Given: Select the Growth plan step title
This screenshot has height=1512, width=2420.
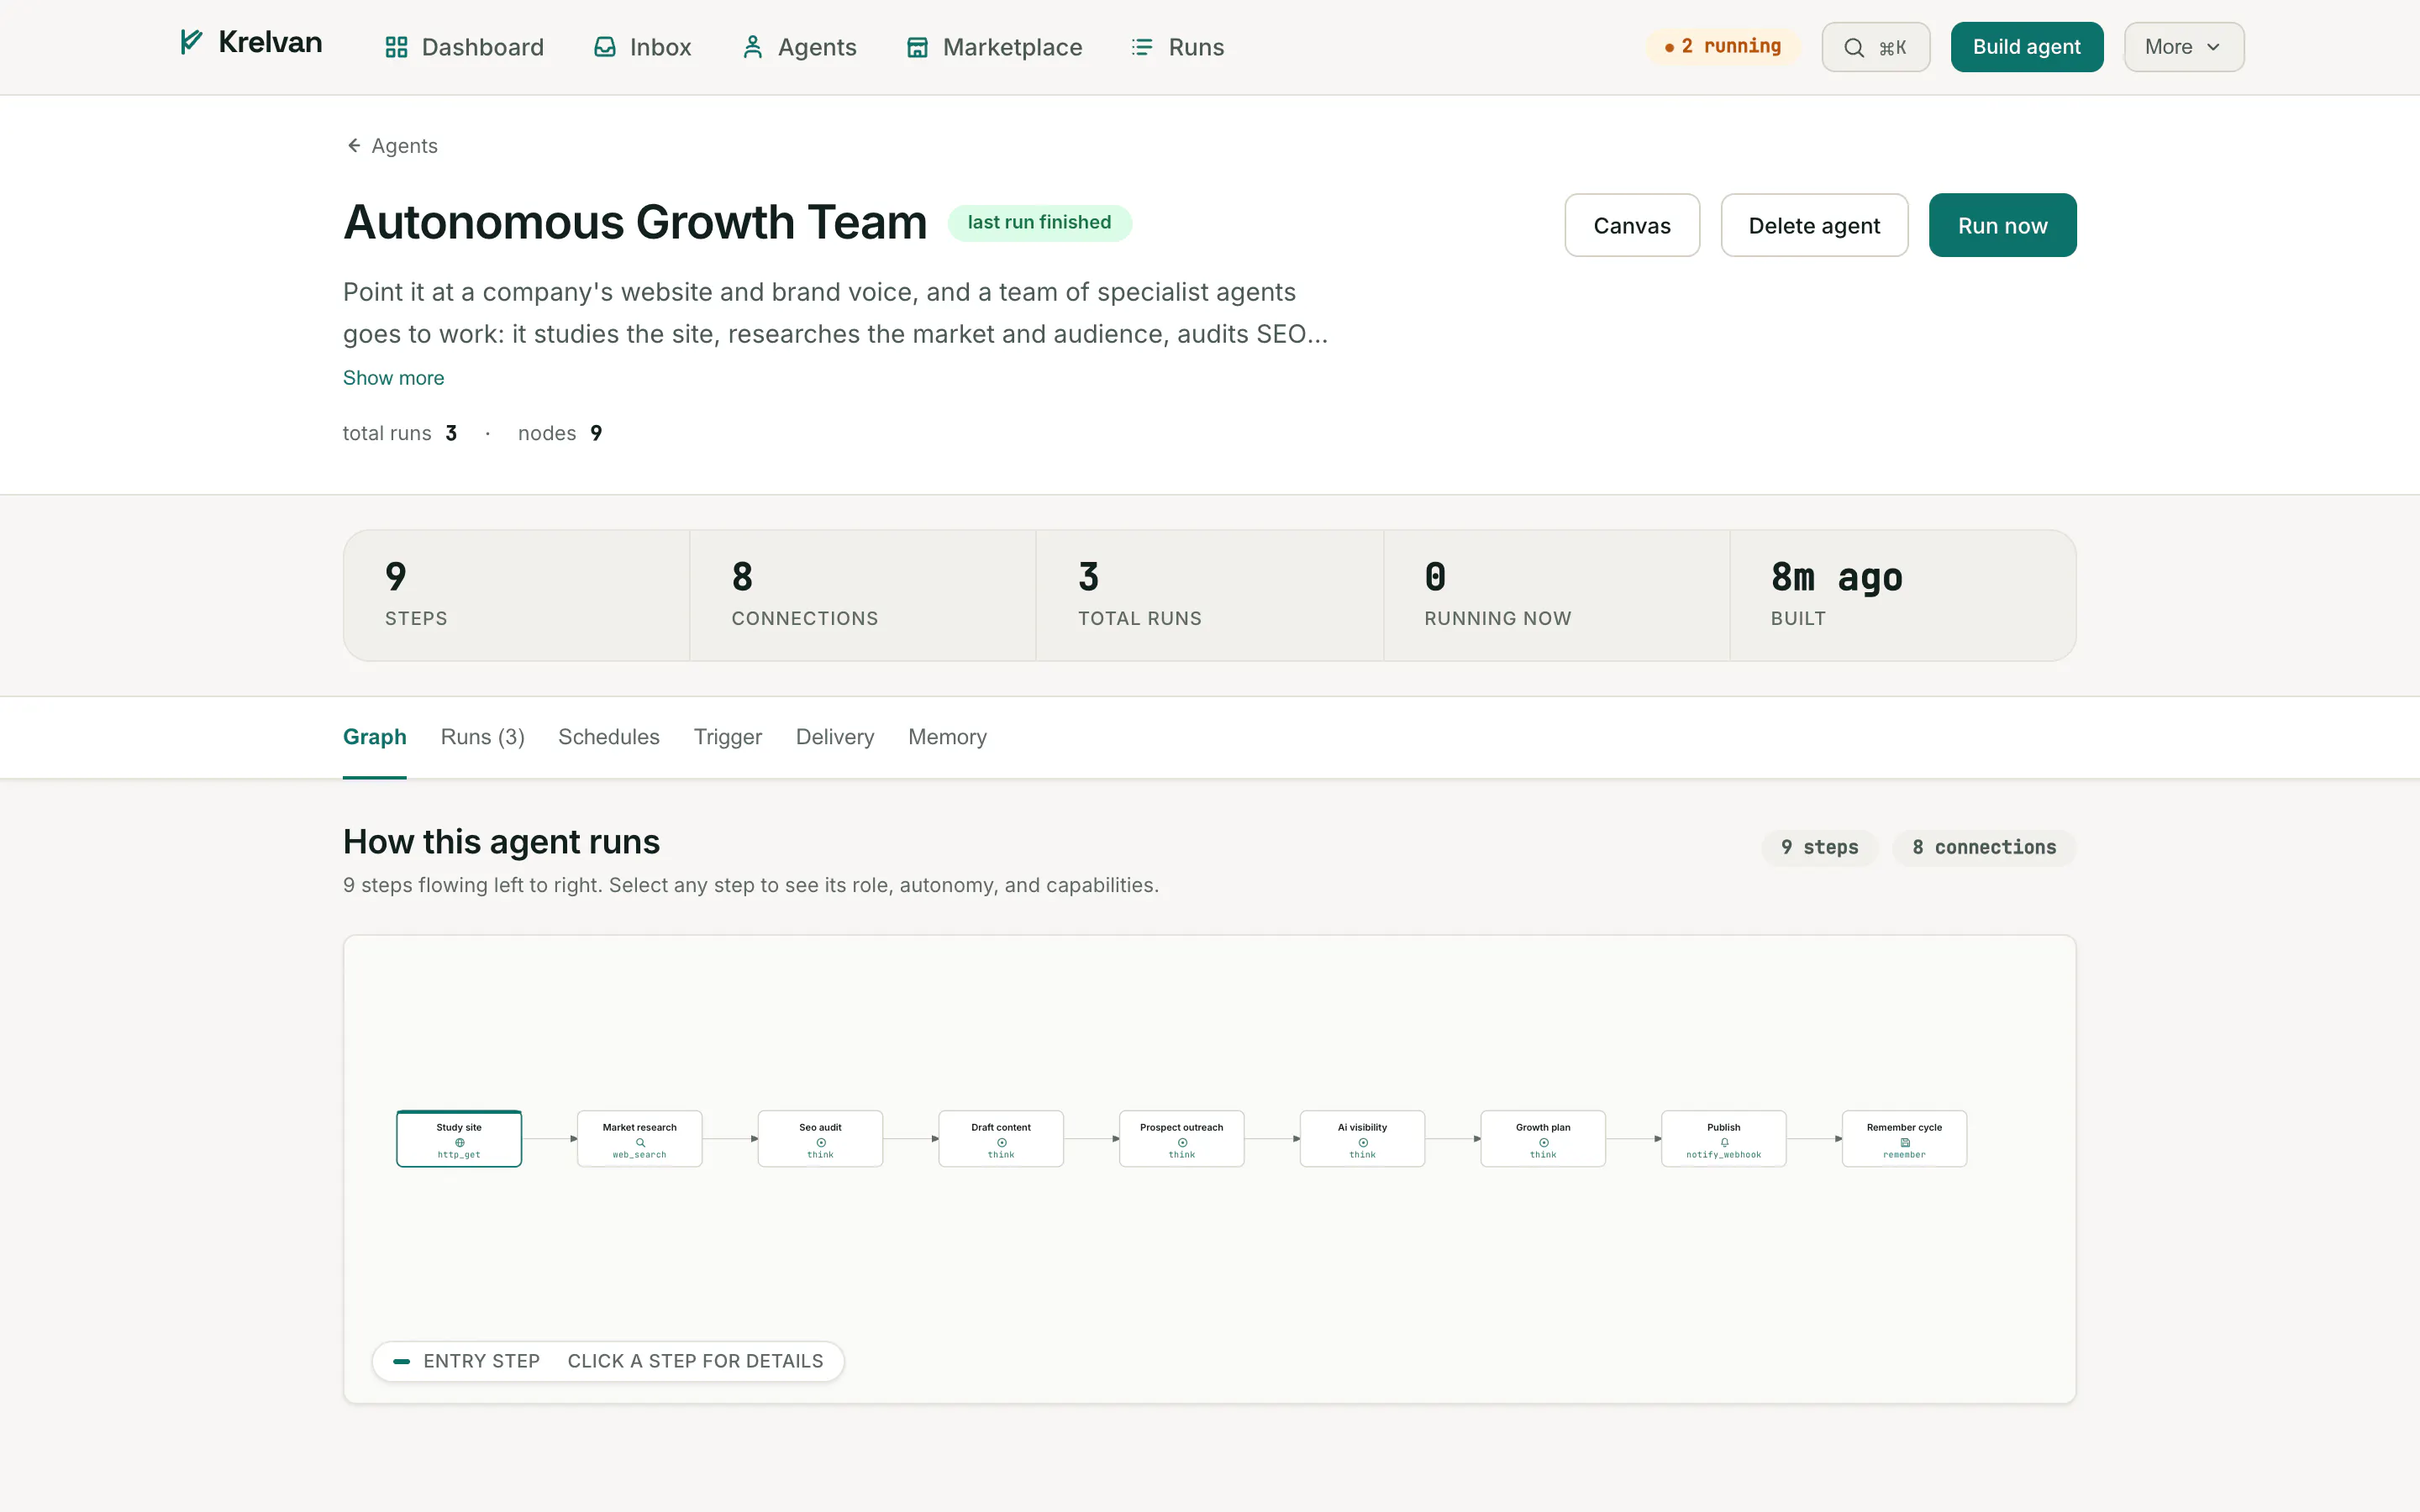Looking at the screenshot, I should [x=1543, y=1127].
